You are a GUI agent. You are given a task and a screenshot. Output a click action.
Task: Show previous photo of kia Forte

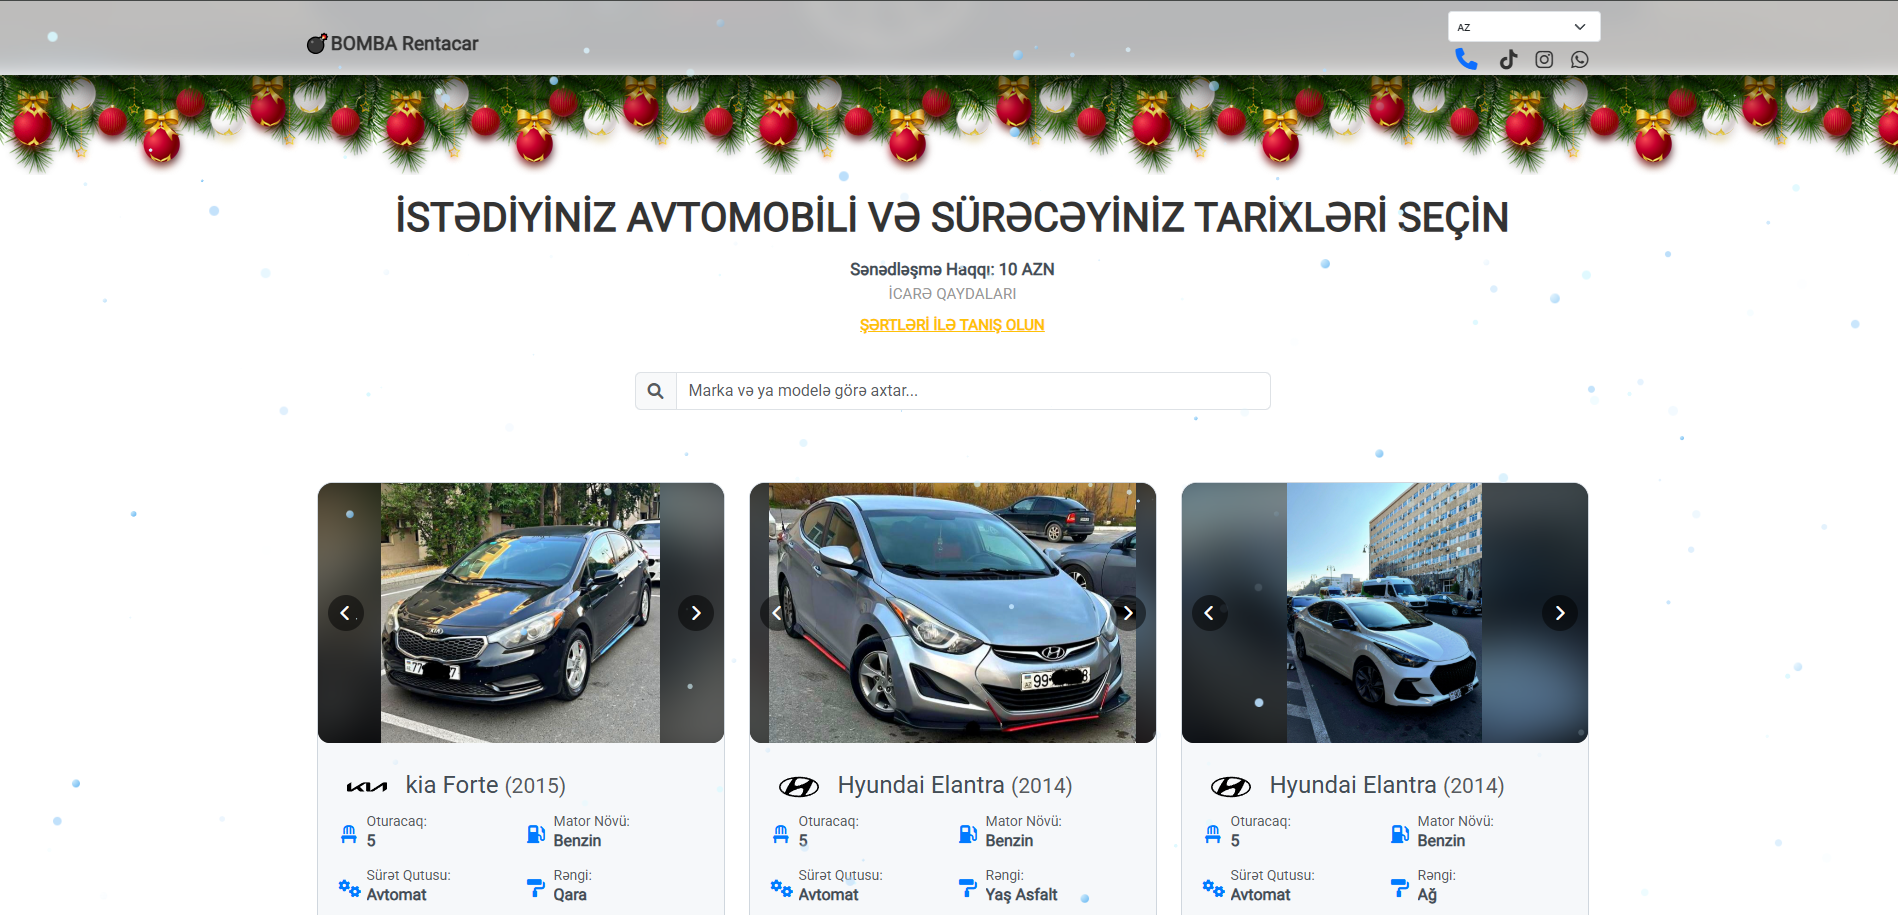pos(346,613)
